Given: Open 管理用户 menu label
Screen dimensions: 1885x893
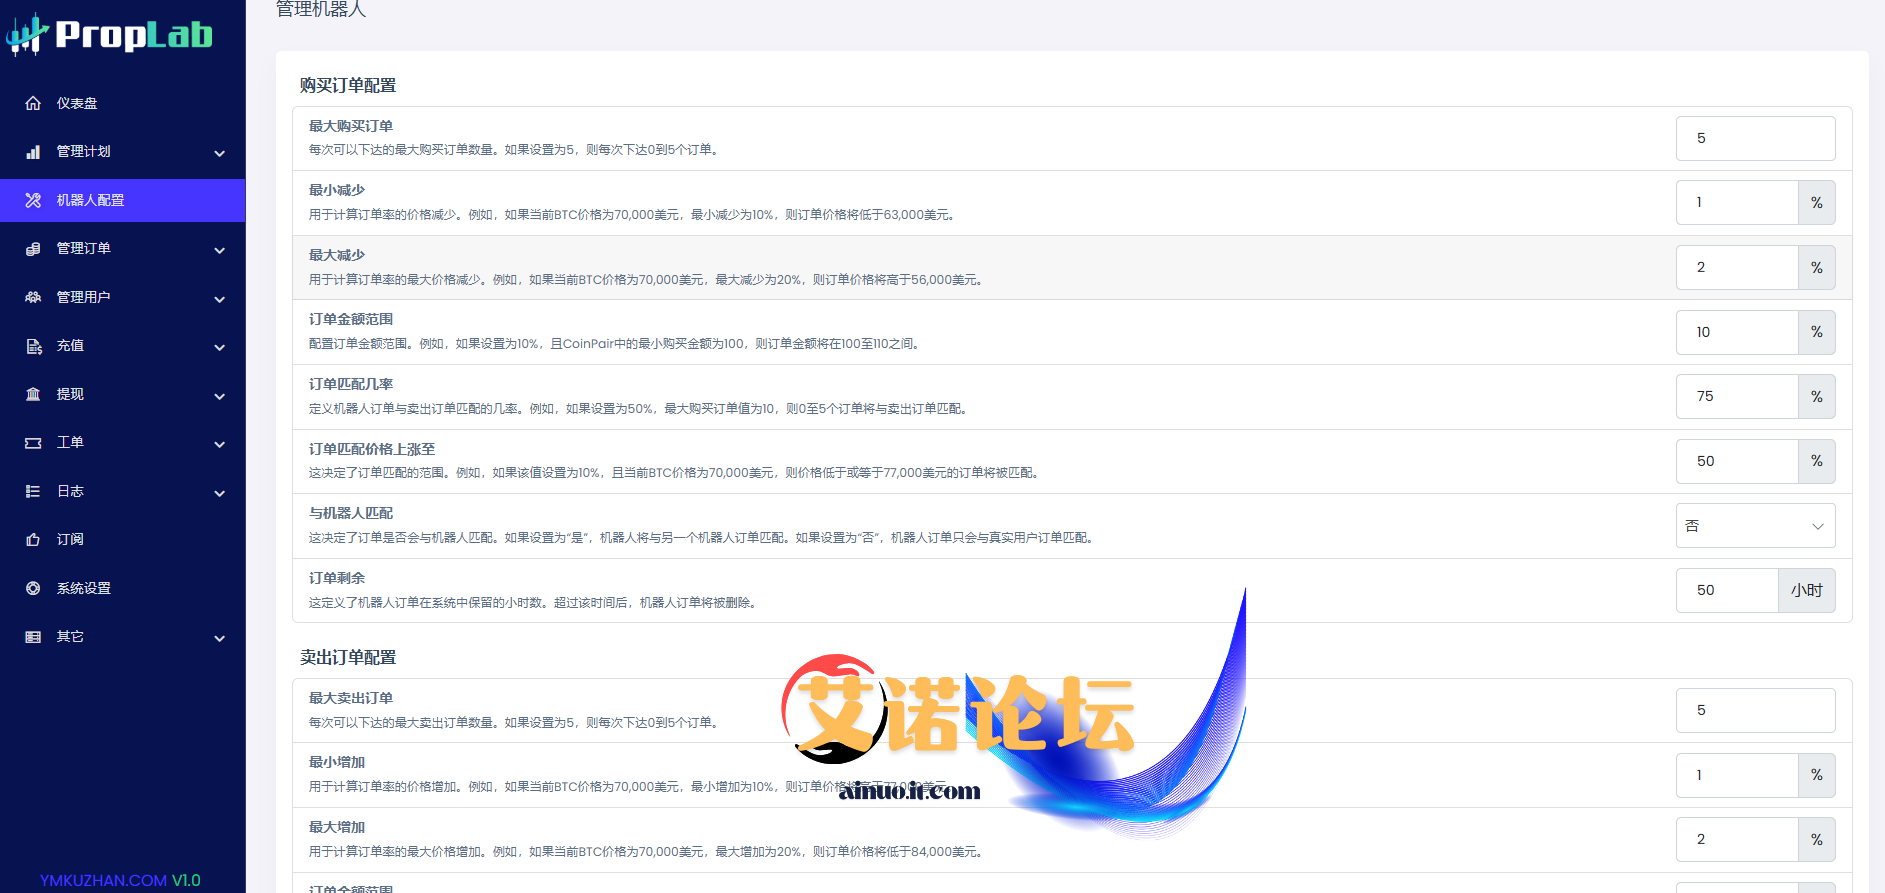Looking at the screenshot, I should coord(84,297).
